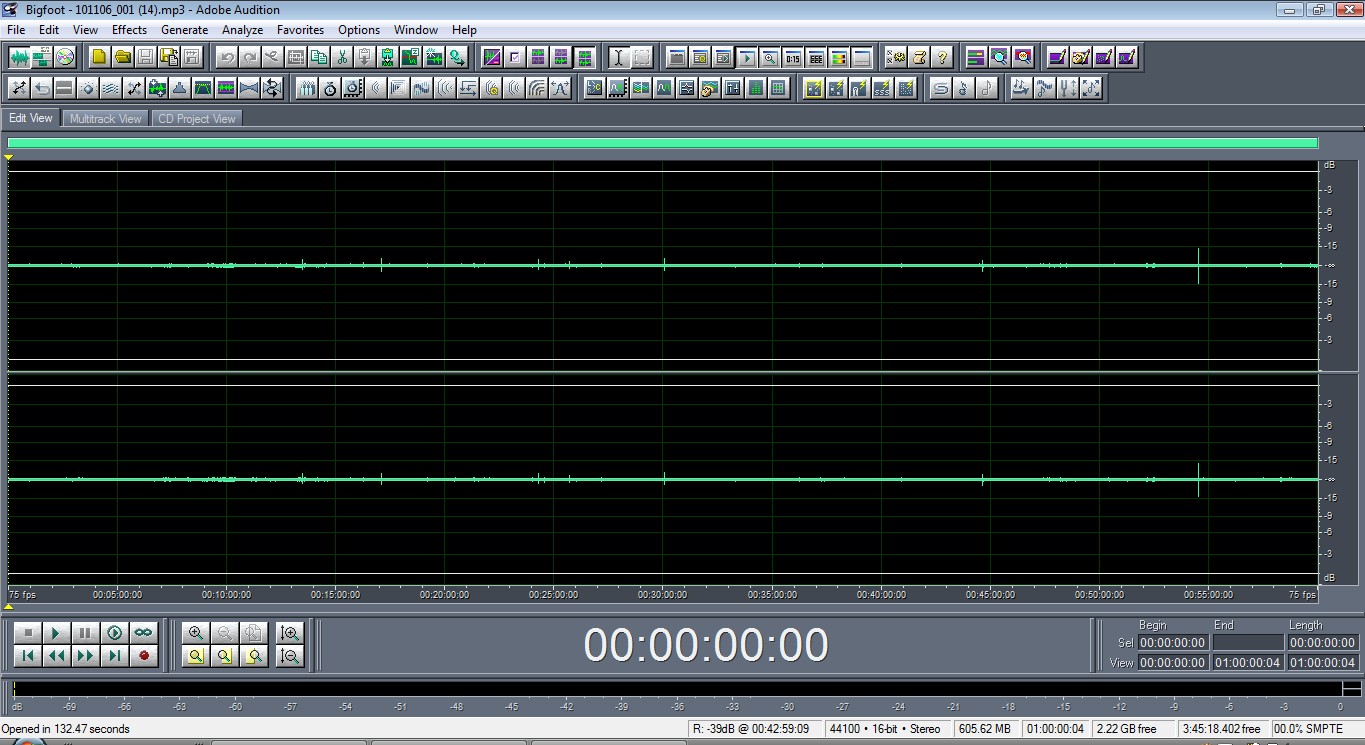This screenshot has height=745, width=1365.
Task: Click the Play button in transport controls
Action: (57, 633)
